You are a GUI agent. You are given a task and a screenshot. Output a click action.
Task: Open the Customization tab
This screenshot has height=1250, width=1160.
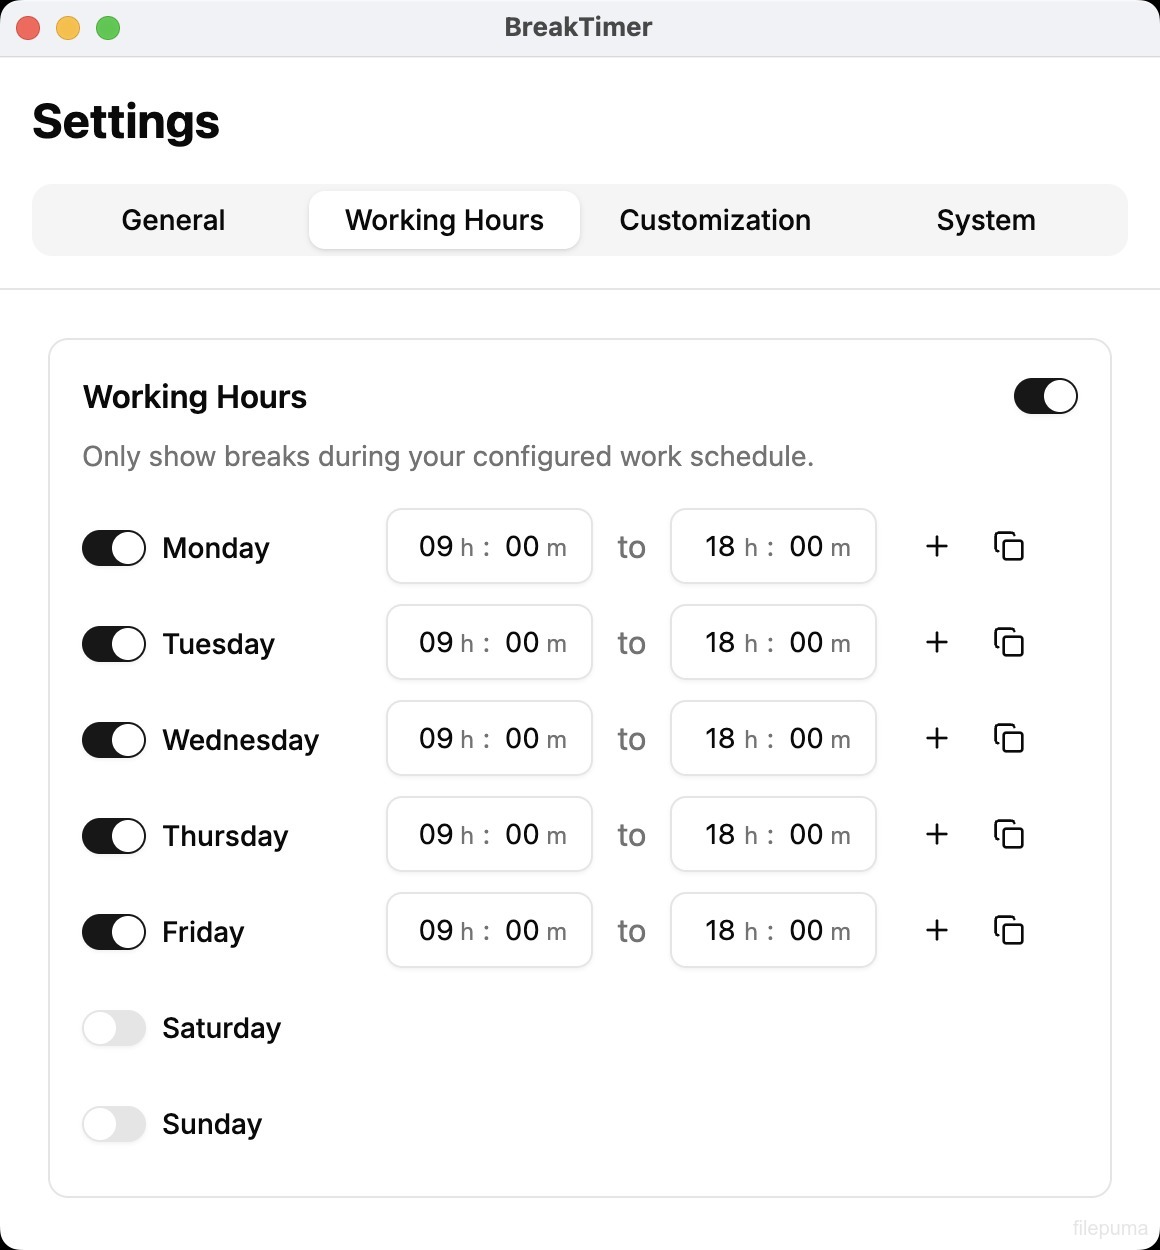coord(715,220)
